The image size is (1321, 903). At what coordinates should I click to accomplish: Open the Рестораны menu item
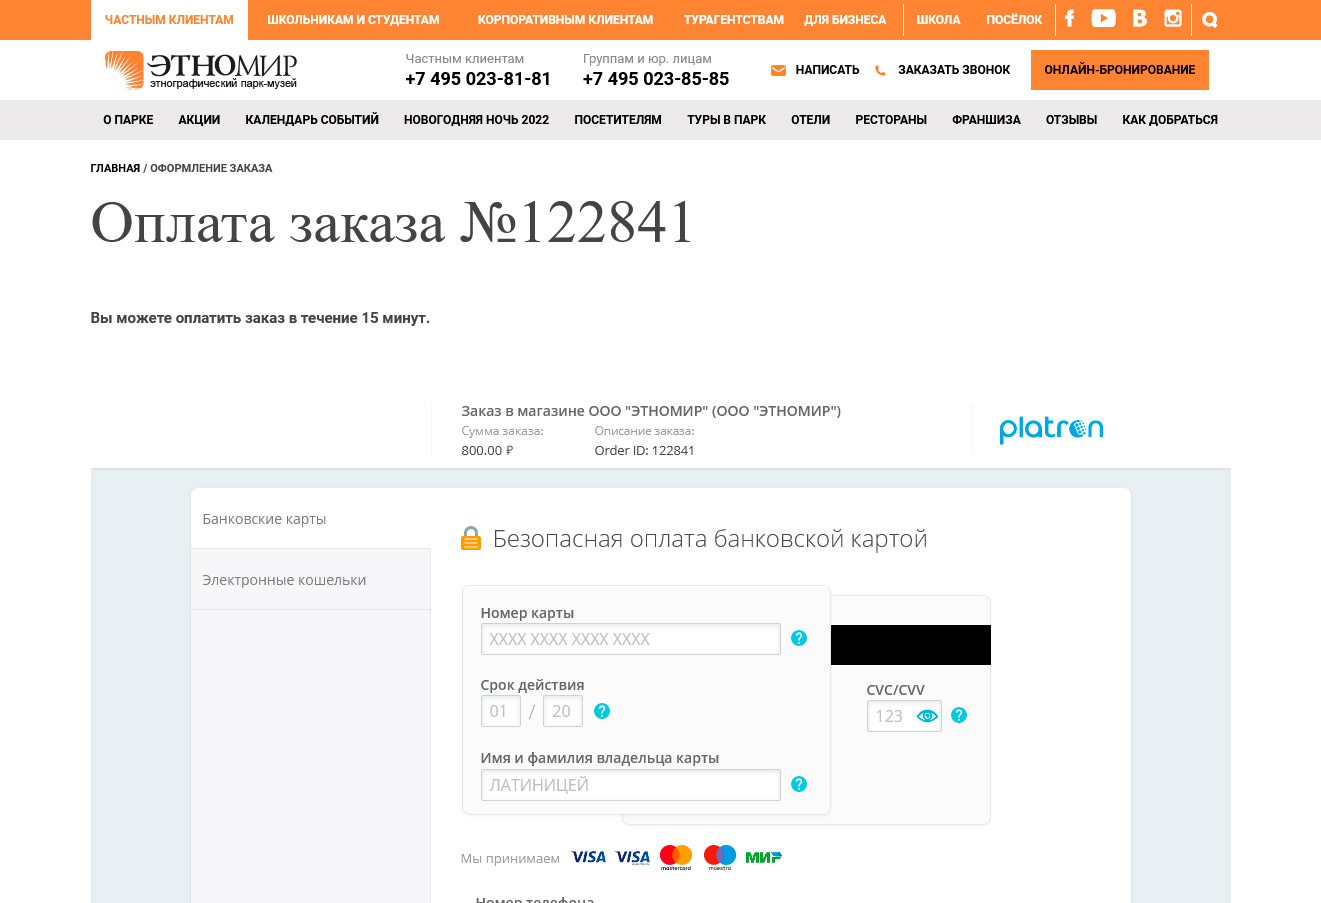(x=891, y=120)
